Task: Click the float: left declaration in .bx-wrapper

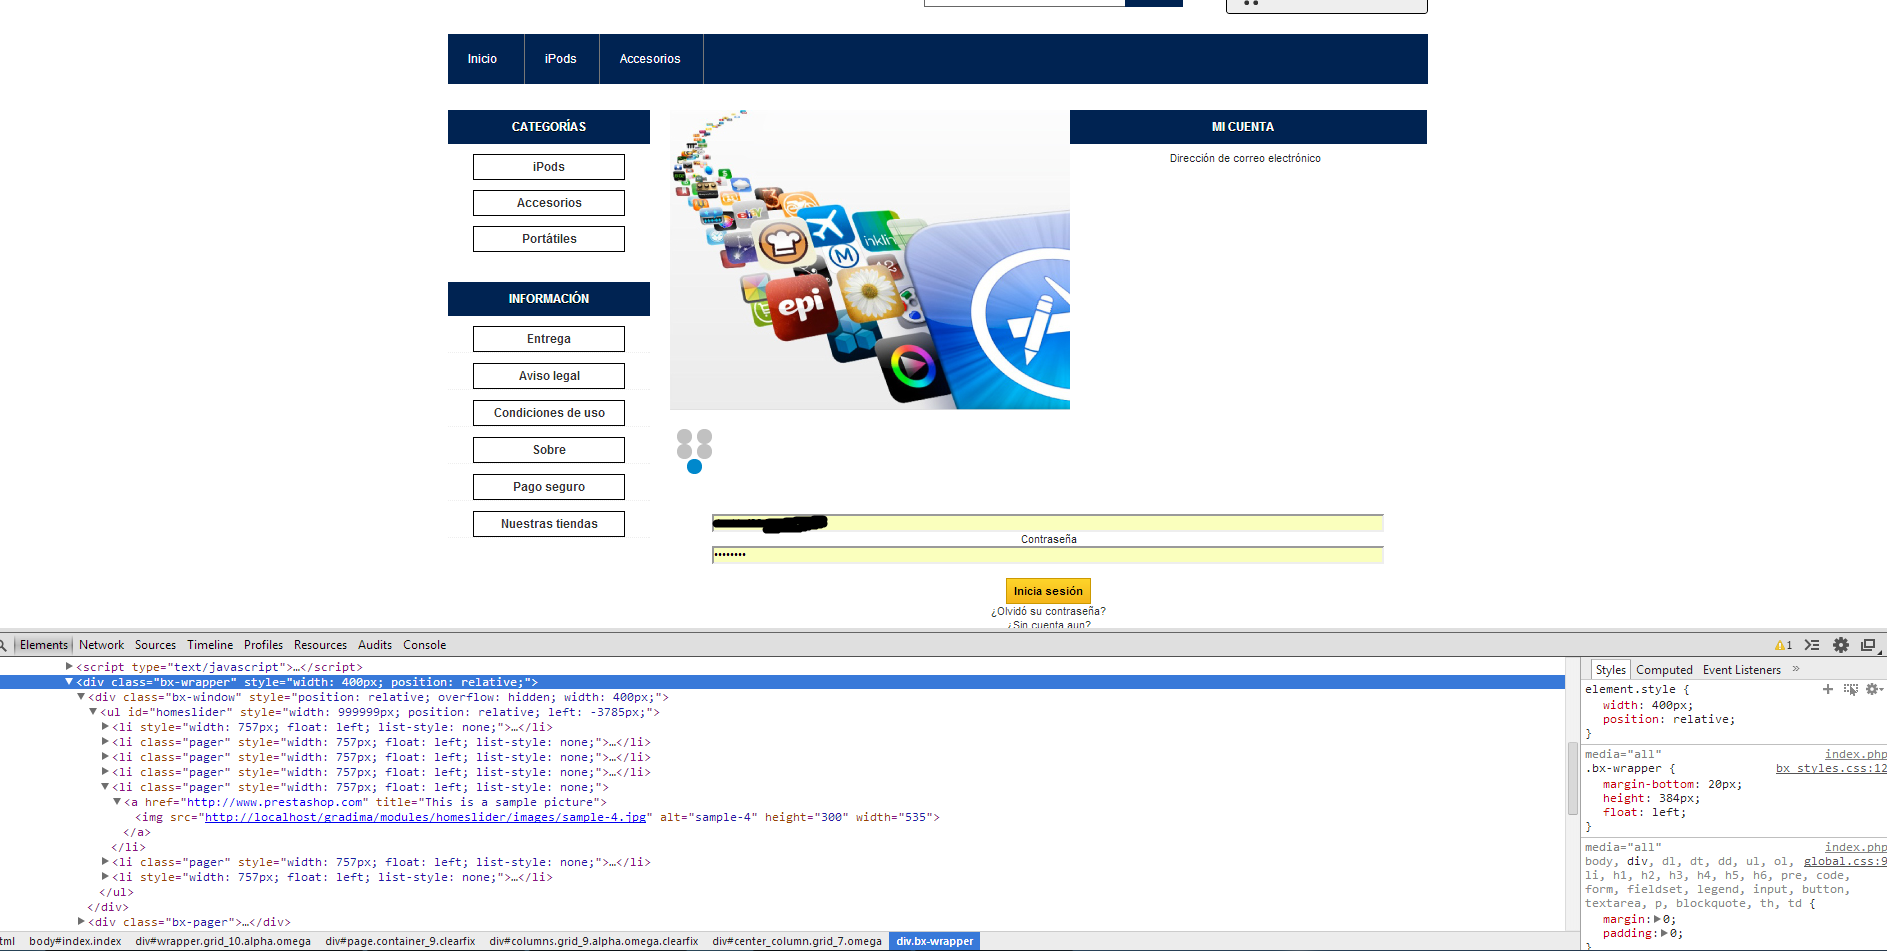Action: tap(1644, 812)
